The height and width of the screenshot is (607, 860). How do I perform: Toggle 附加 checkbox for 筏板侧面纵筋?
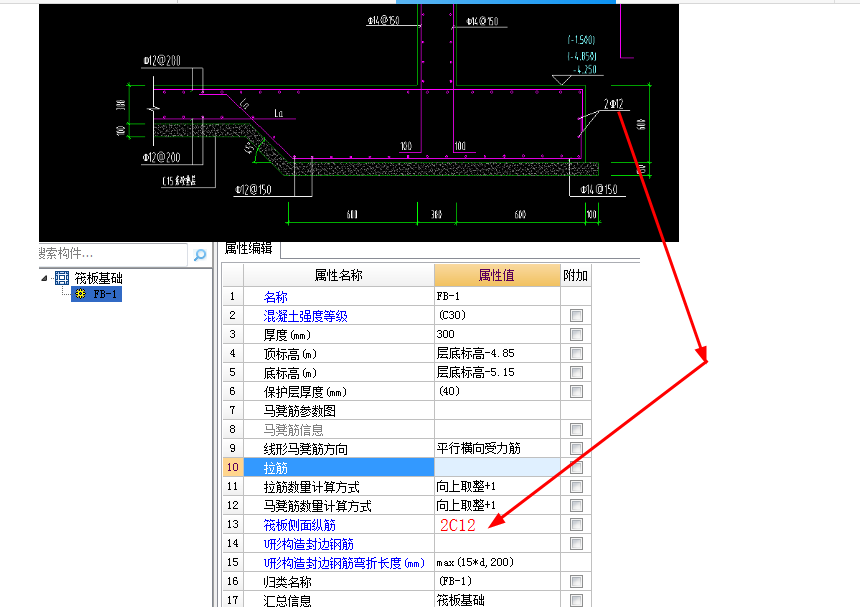click(x=576, y=525)
